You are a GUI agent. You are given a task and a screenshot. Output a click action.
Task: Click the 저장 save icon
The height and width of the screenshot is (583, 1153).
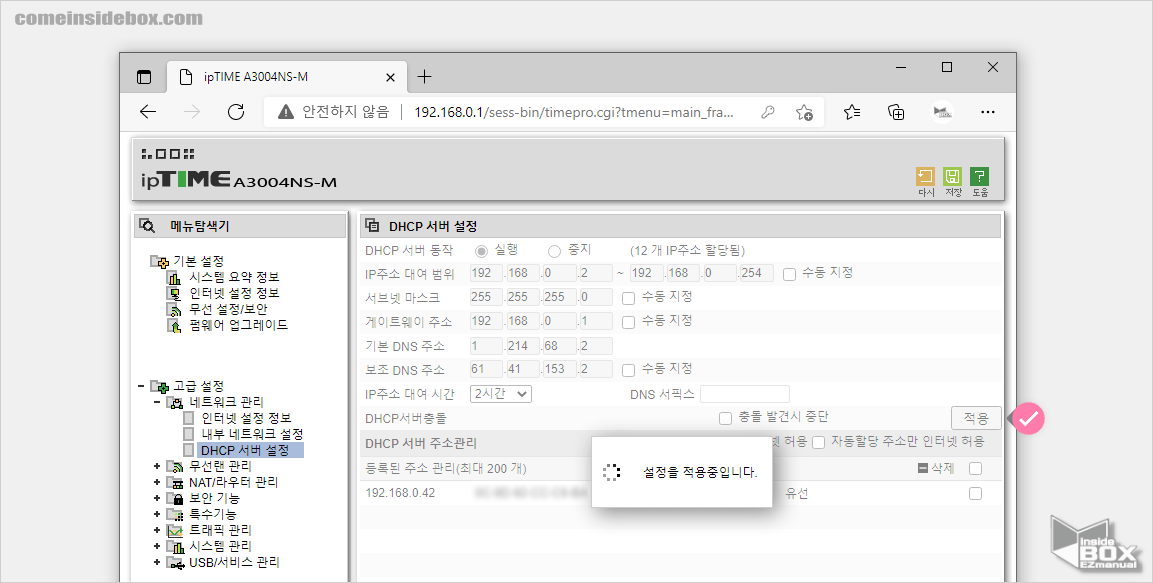(x=952, y=176)
